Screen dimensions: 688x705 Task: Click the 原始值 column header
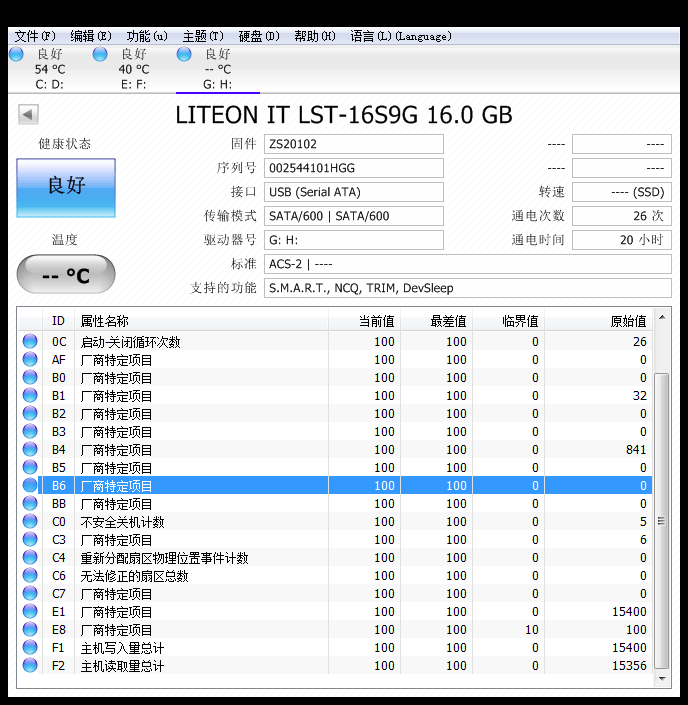click(x=598, y=321)
